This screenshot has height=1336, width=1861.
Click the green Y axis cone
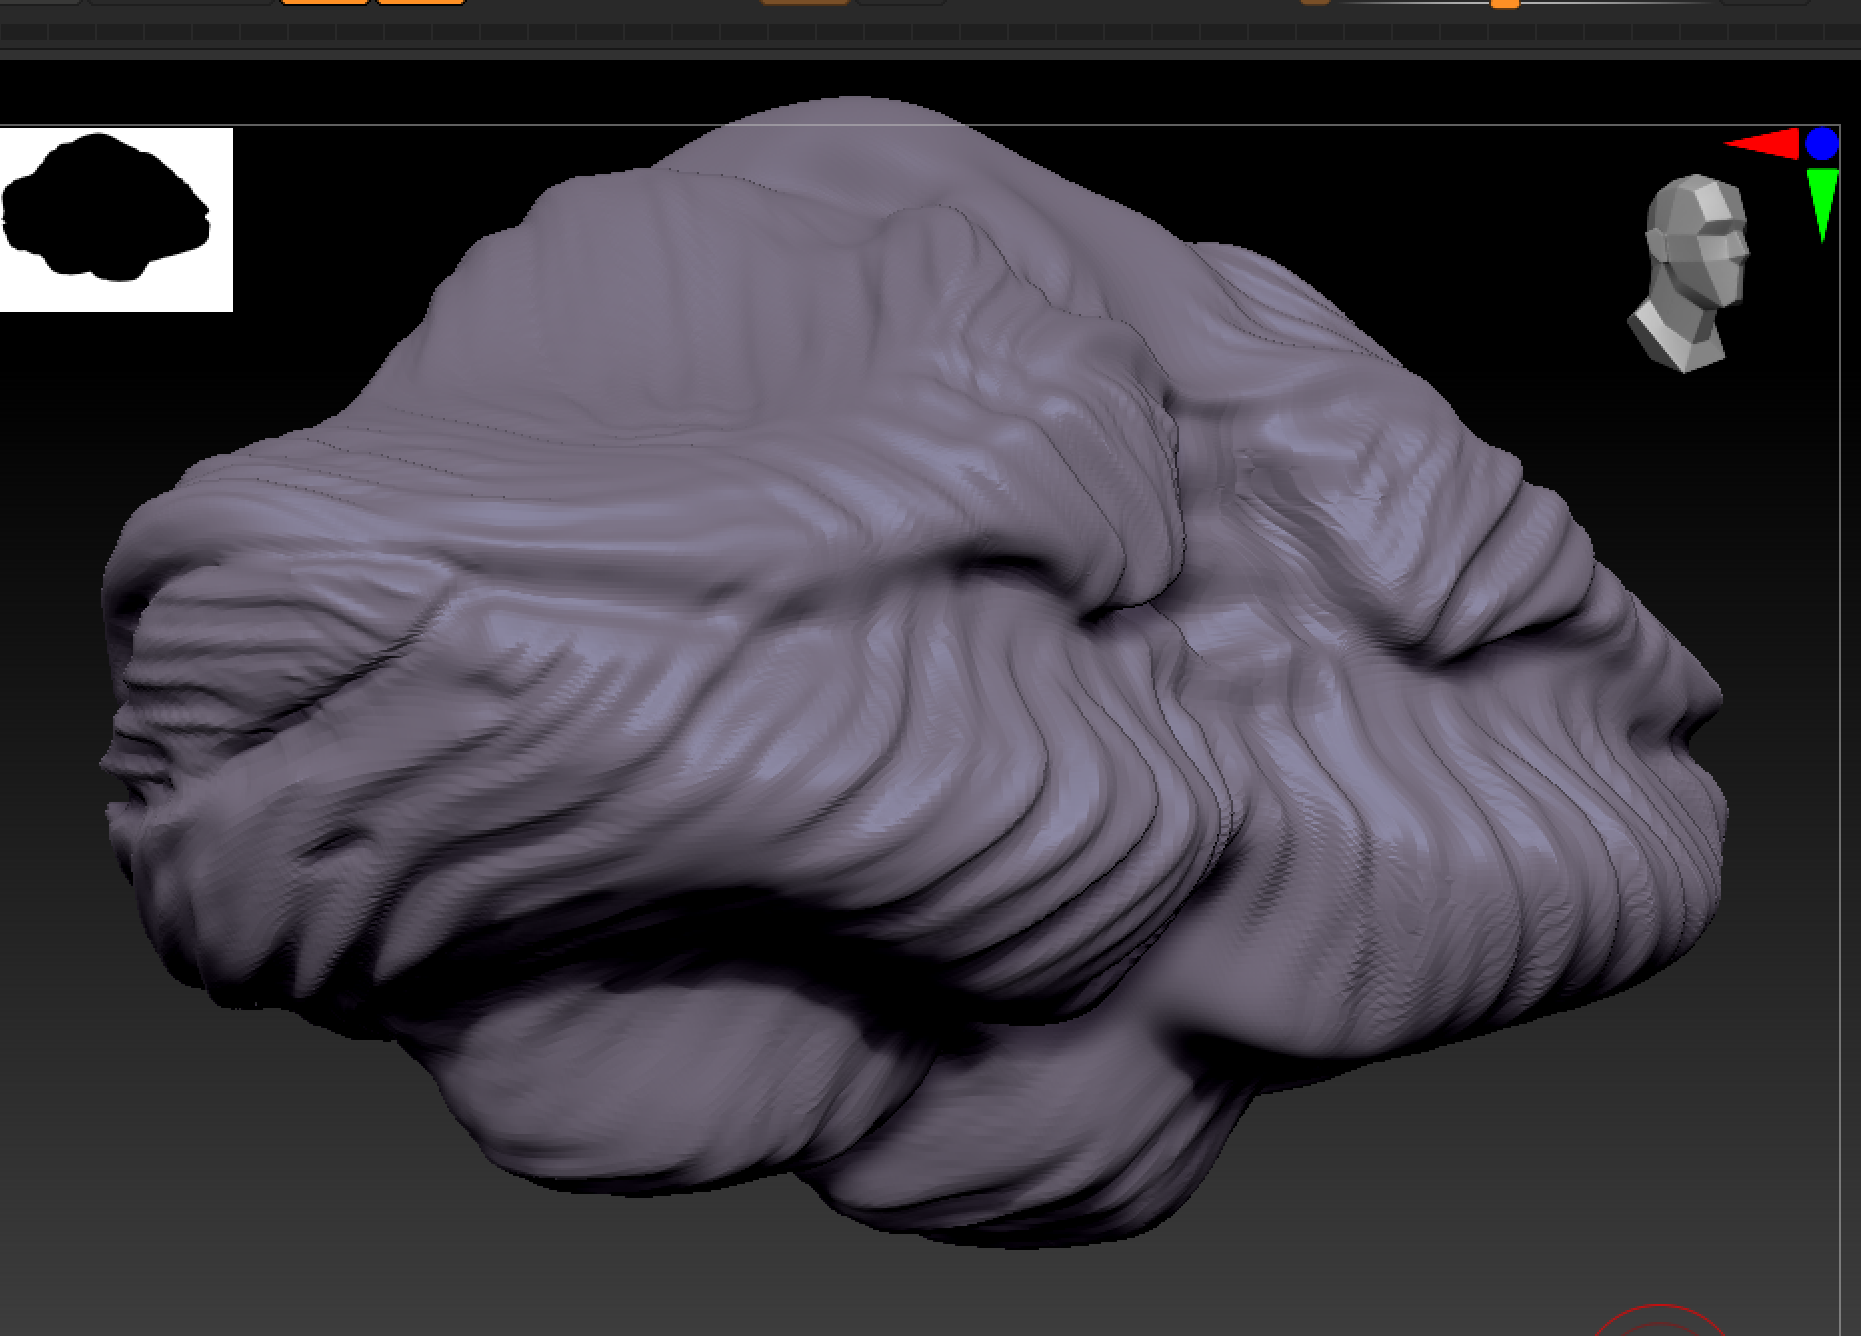coord(1823,204)
